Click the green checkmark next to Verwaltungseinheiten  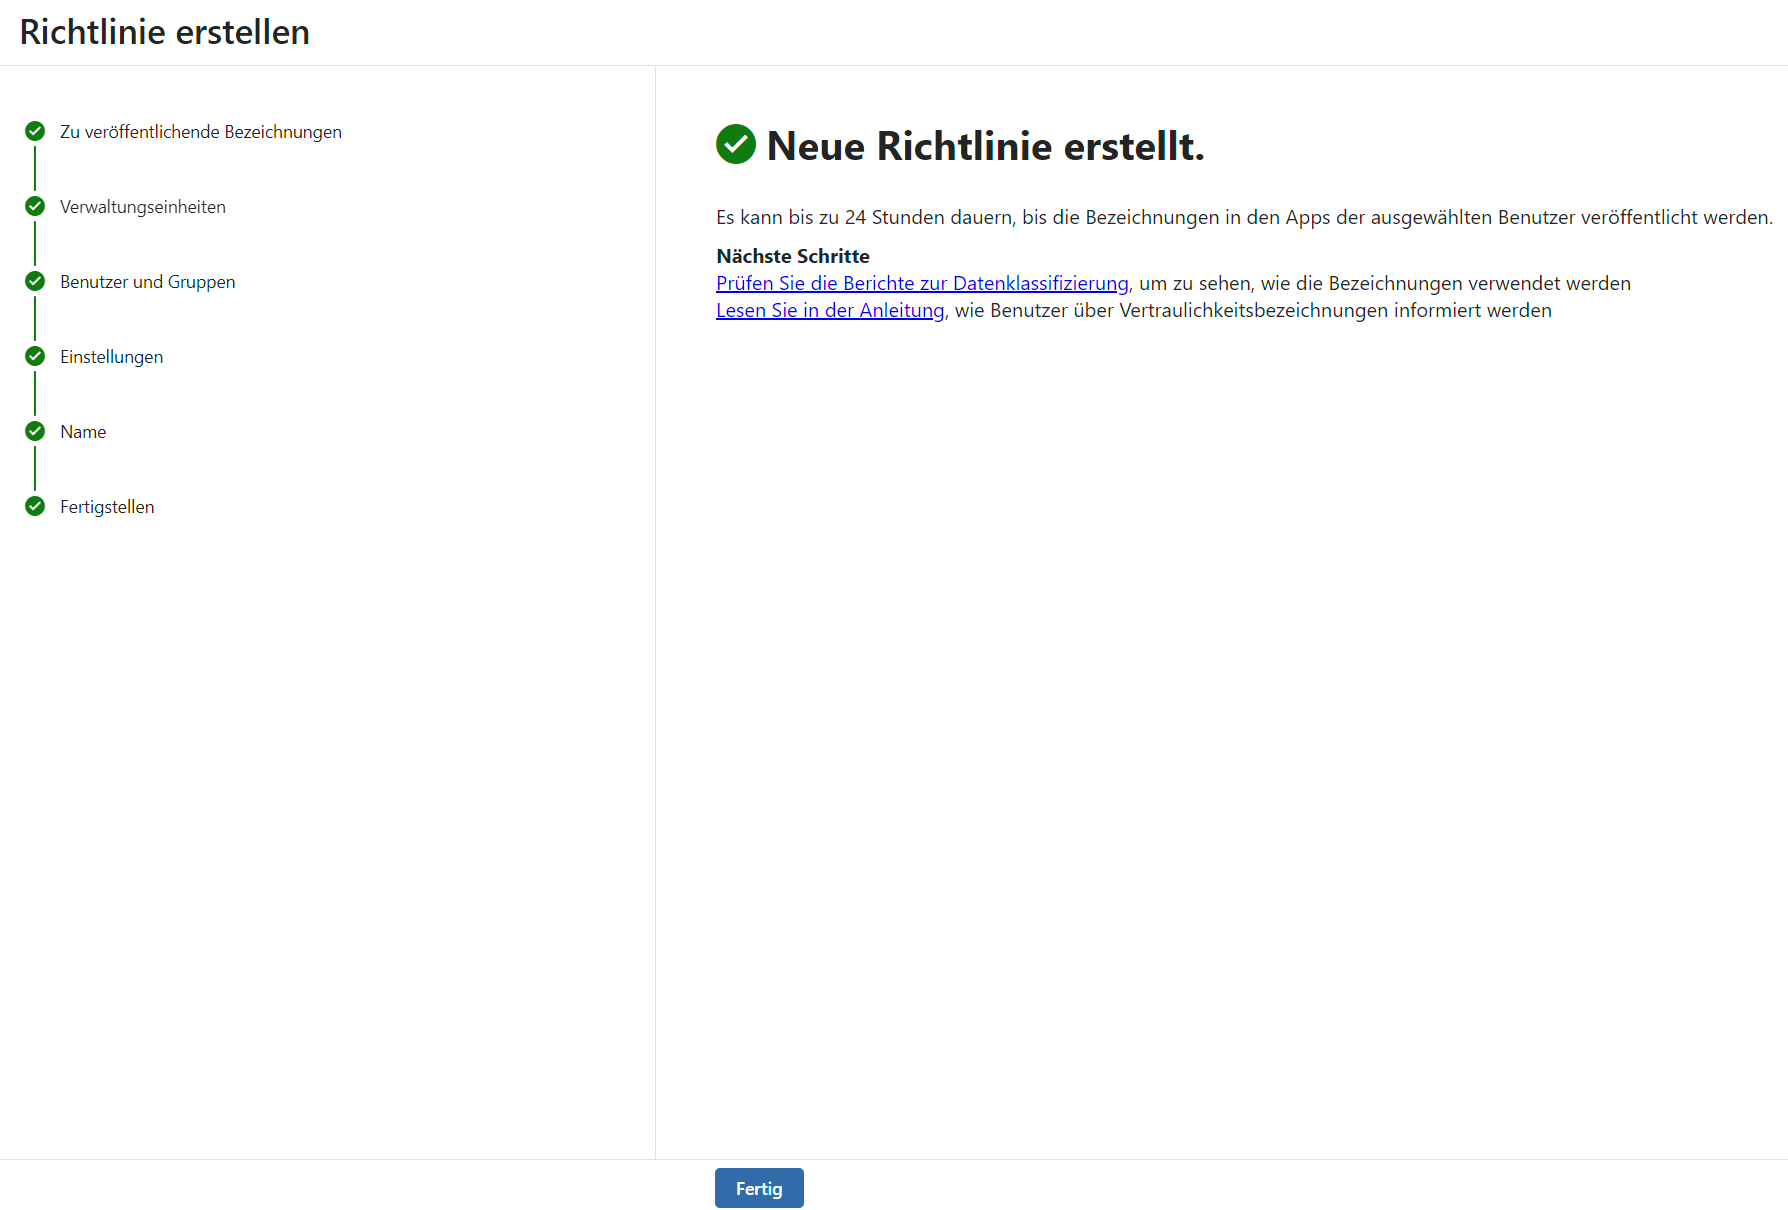point(35,206)
